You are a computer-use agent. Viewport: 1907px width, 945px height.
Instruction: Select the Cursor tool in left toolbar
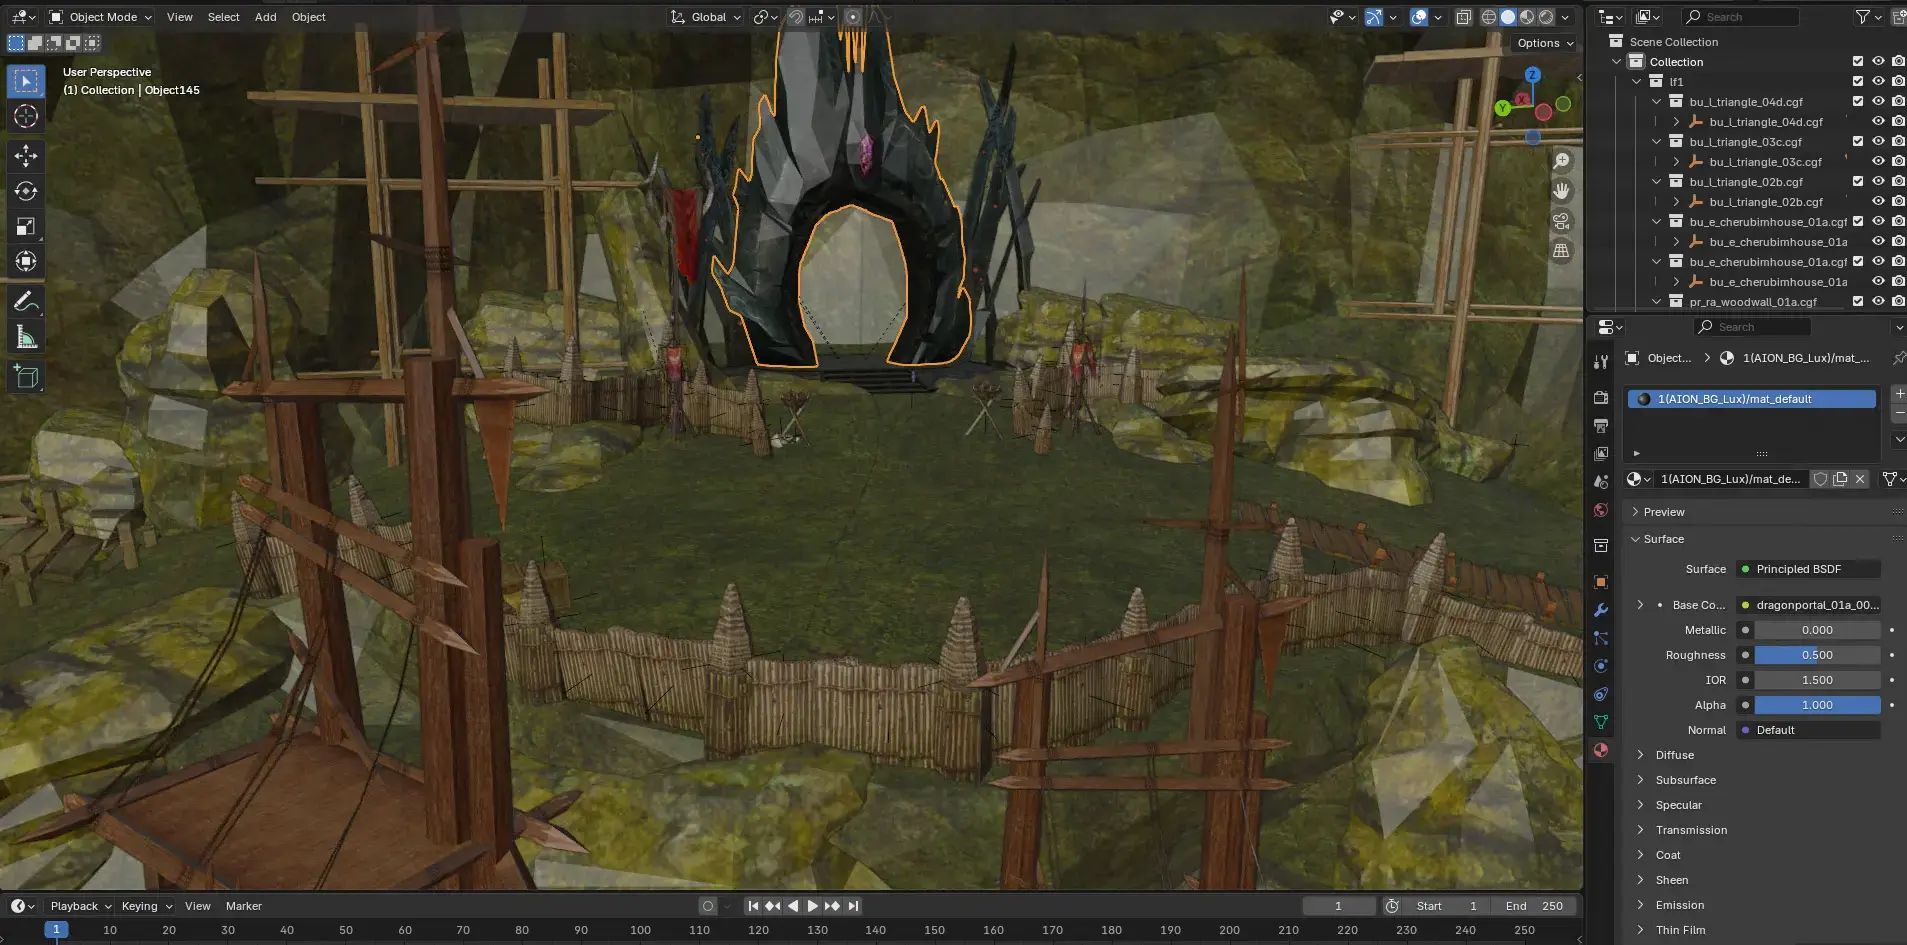(x=26, y=116)
